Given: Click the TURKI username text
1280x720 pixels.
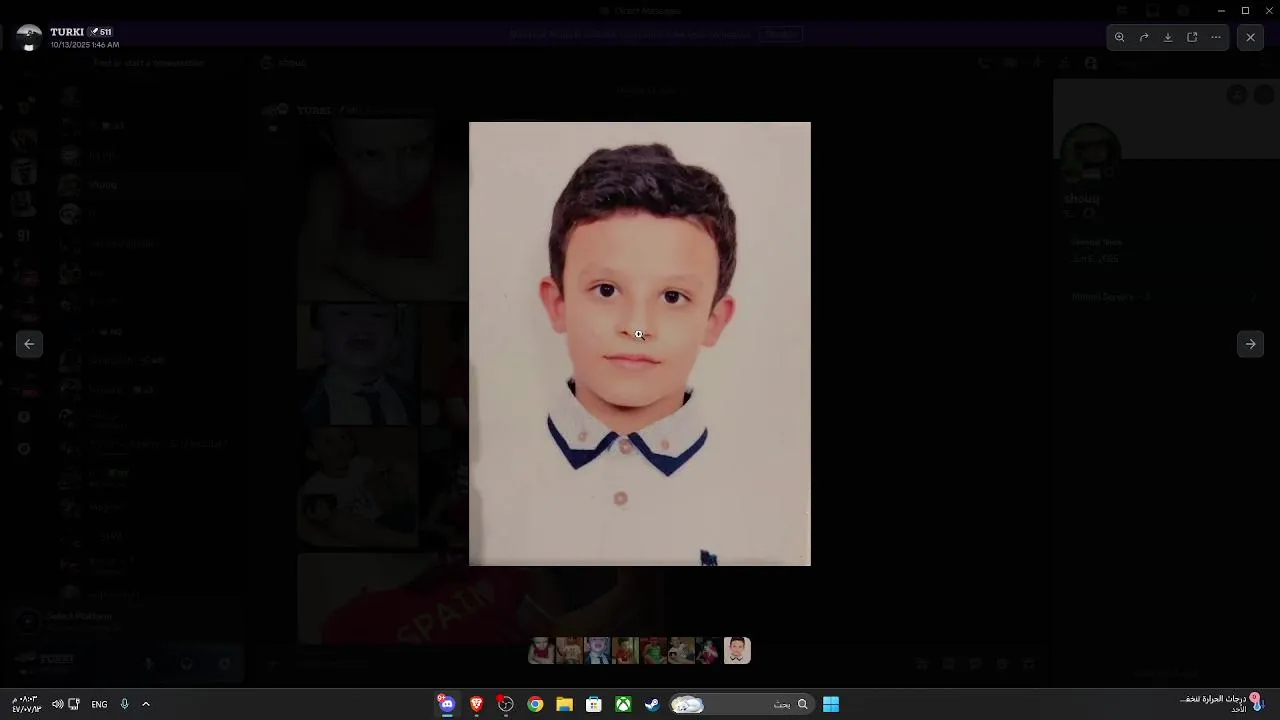Looking at the screenshot, I should pyautogui.click(x=67, y=32).
